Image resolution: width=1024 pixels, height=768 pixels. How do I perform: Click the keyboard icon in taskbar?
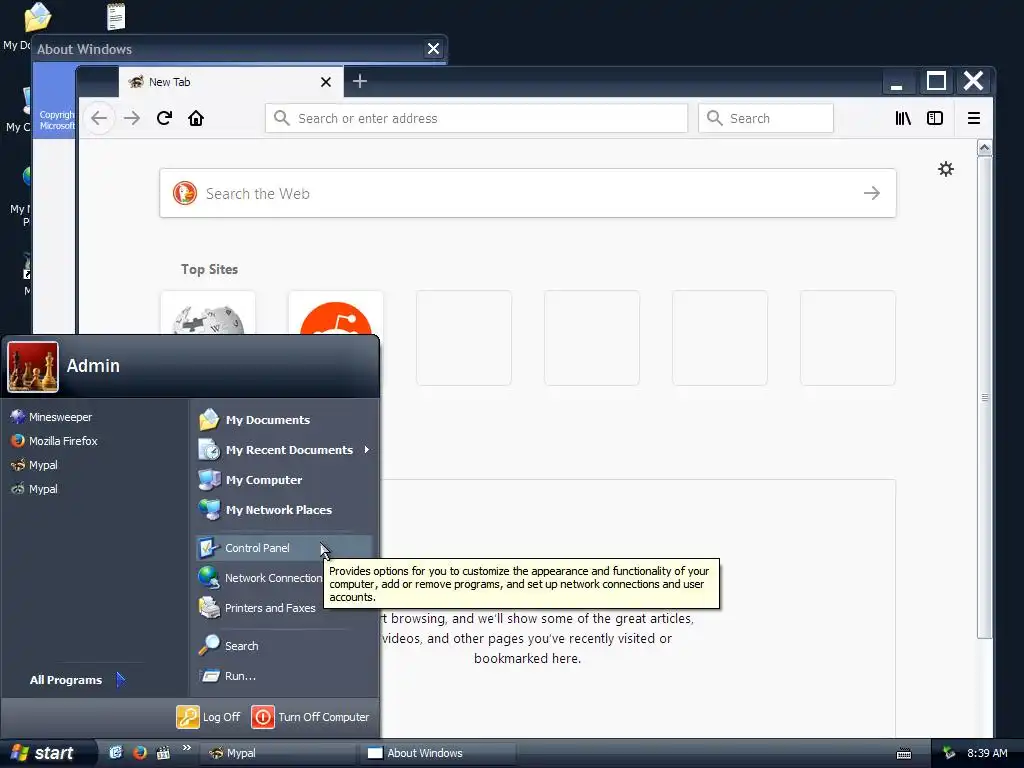pos(904,754)
